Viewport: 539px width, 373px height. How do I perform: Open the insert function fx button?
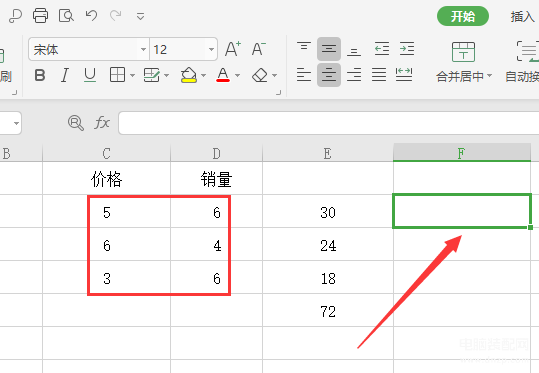(x=102, y=123)
